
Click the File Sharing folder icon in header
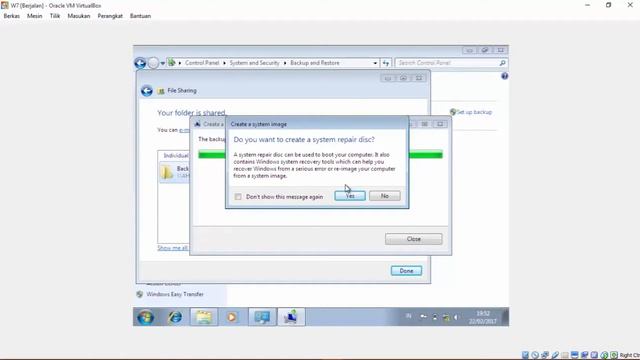coord(161,91)
